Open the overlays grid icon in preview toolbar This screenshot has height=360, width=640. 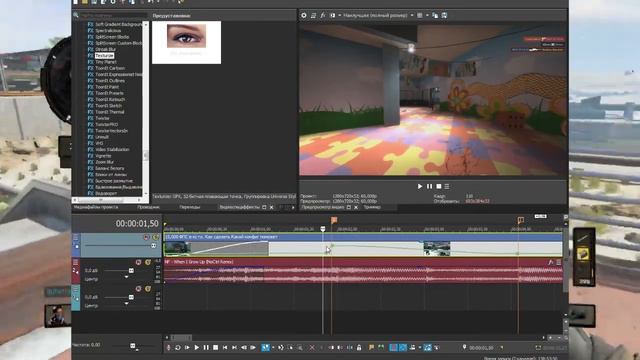tap(420, 15)
